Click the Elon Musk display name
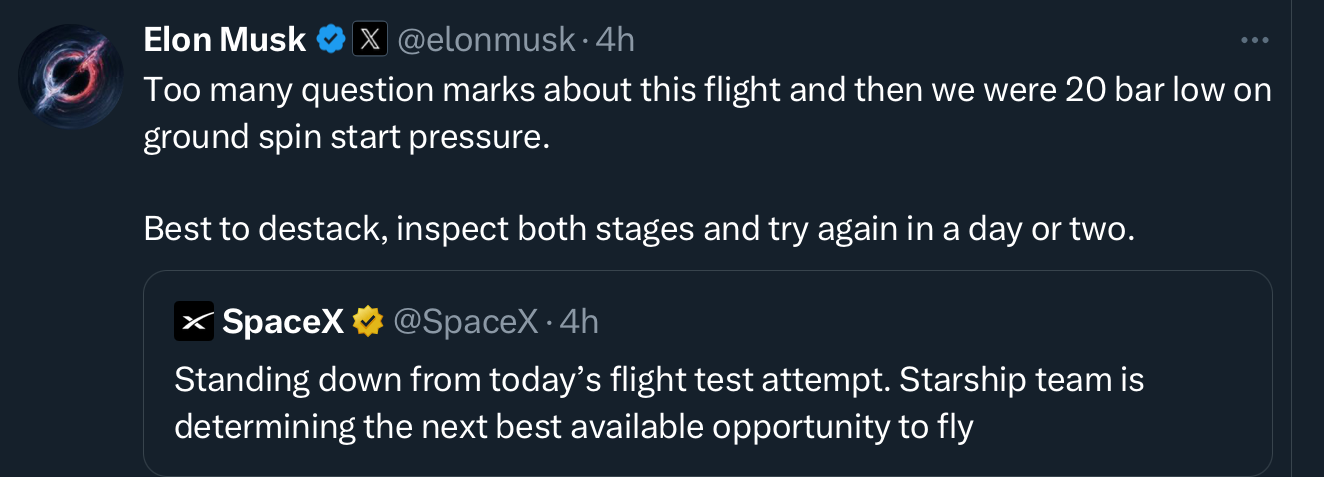 [225, 40]
